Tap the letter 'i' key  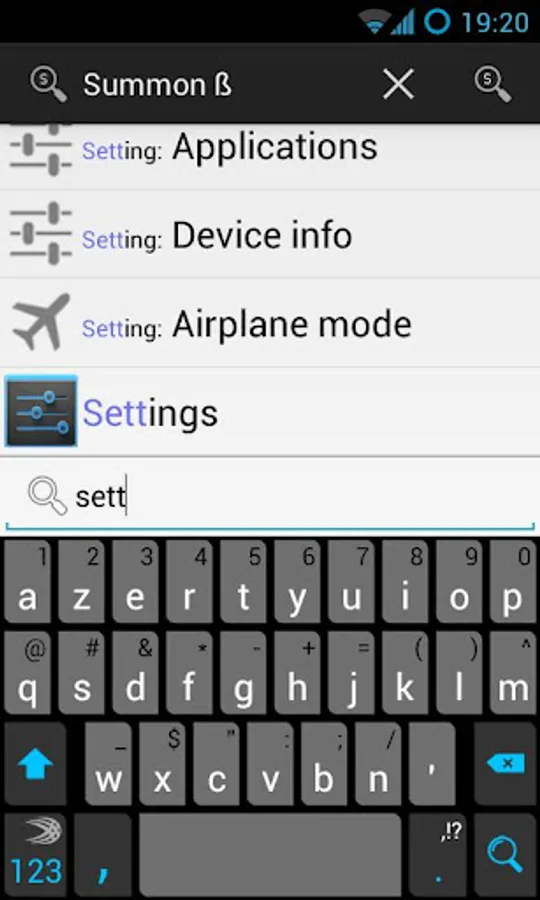click(x=405, y=582)
